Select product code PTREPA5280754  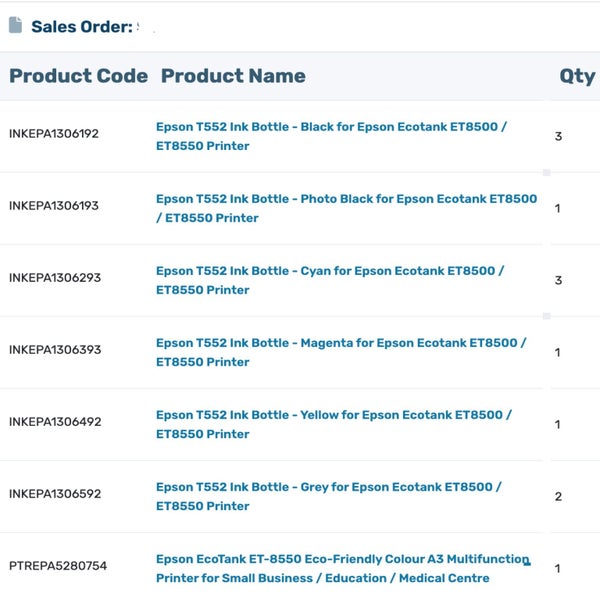57,566
